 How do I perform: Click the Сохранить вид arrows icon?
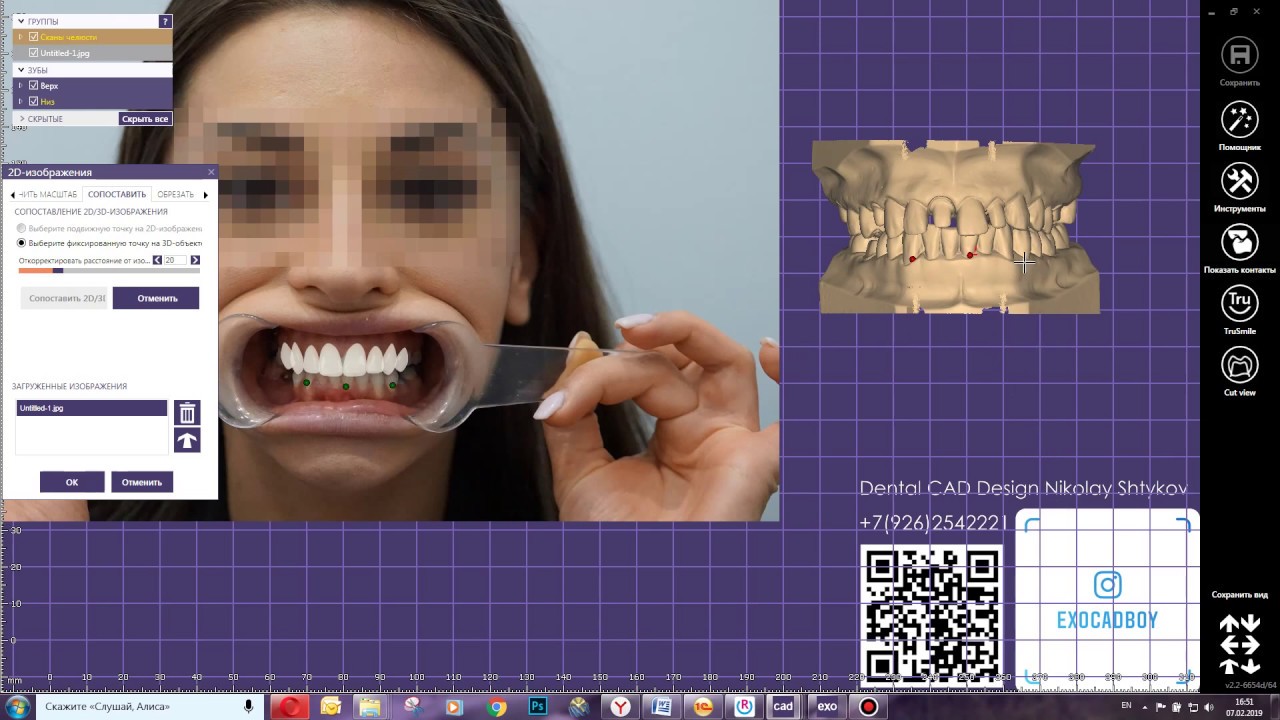click(1239, 644)
